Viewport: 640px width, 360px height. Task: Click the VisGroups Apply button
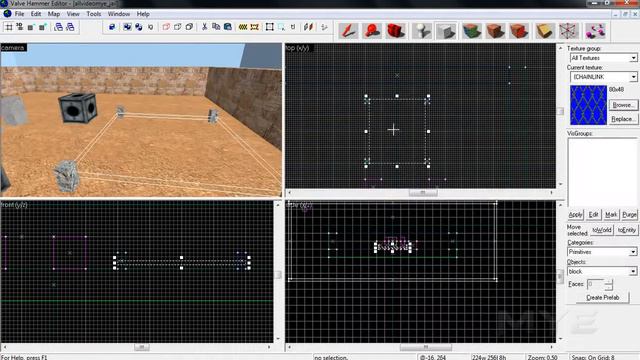click(576, 215)
